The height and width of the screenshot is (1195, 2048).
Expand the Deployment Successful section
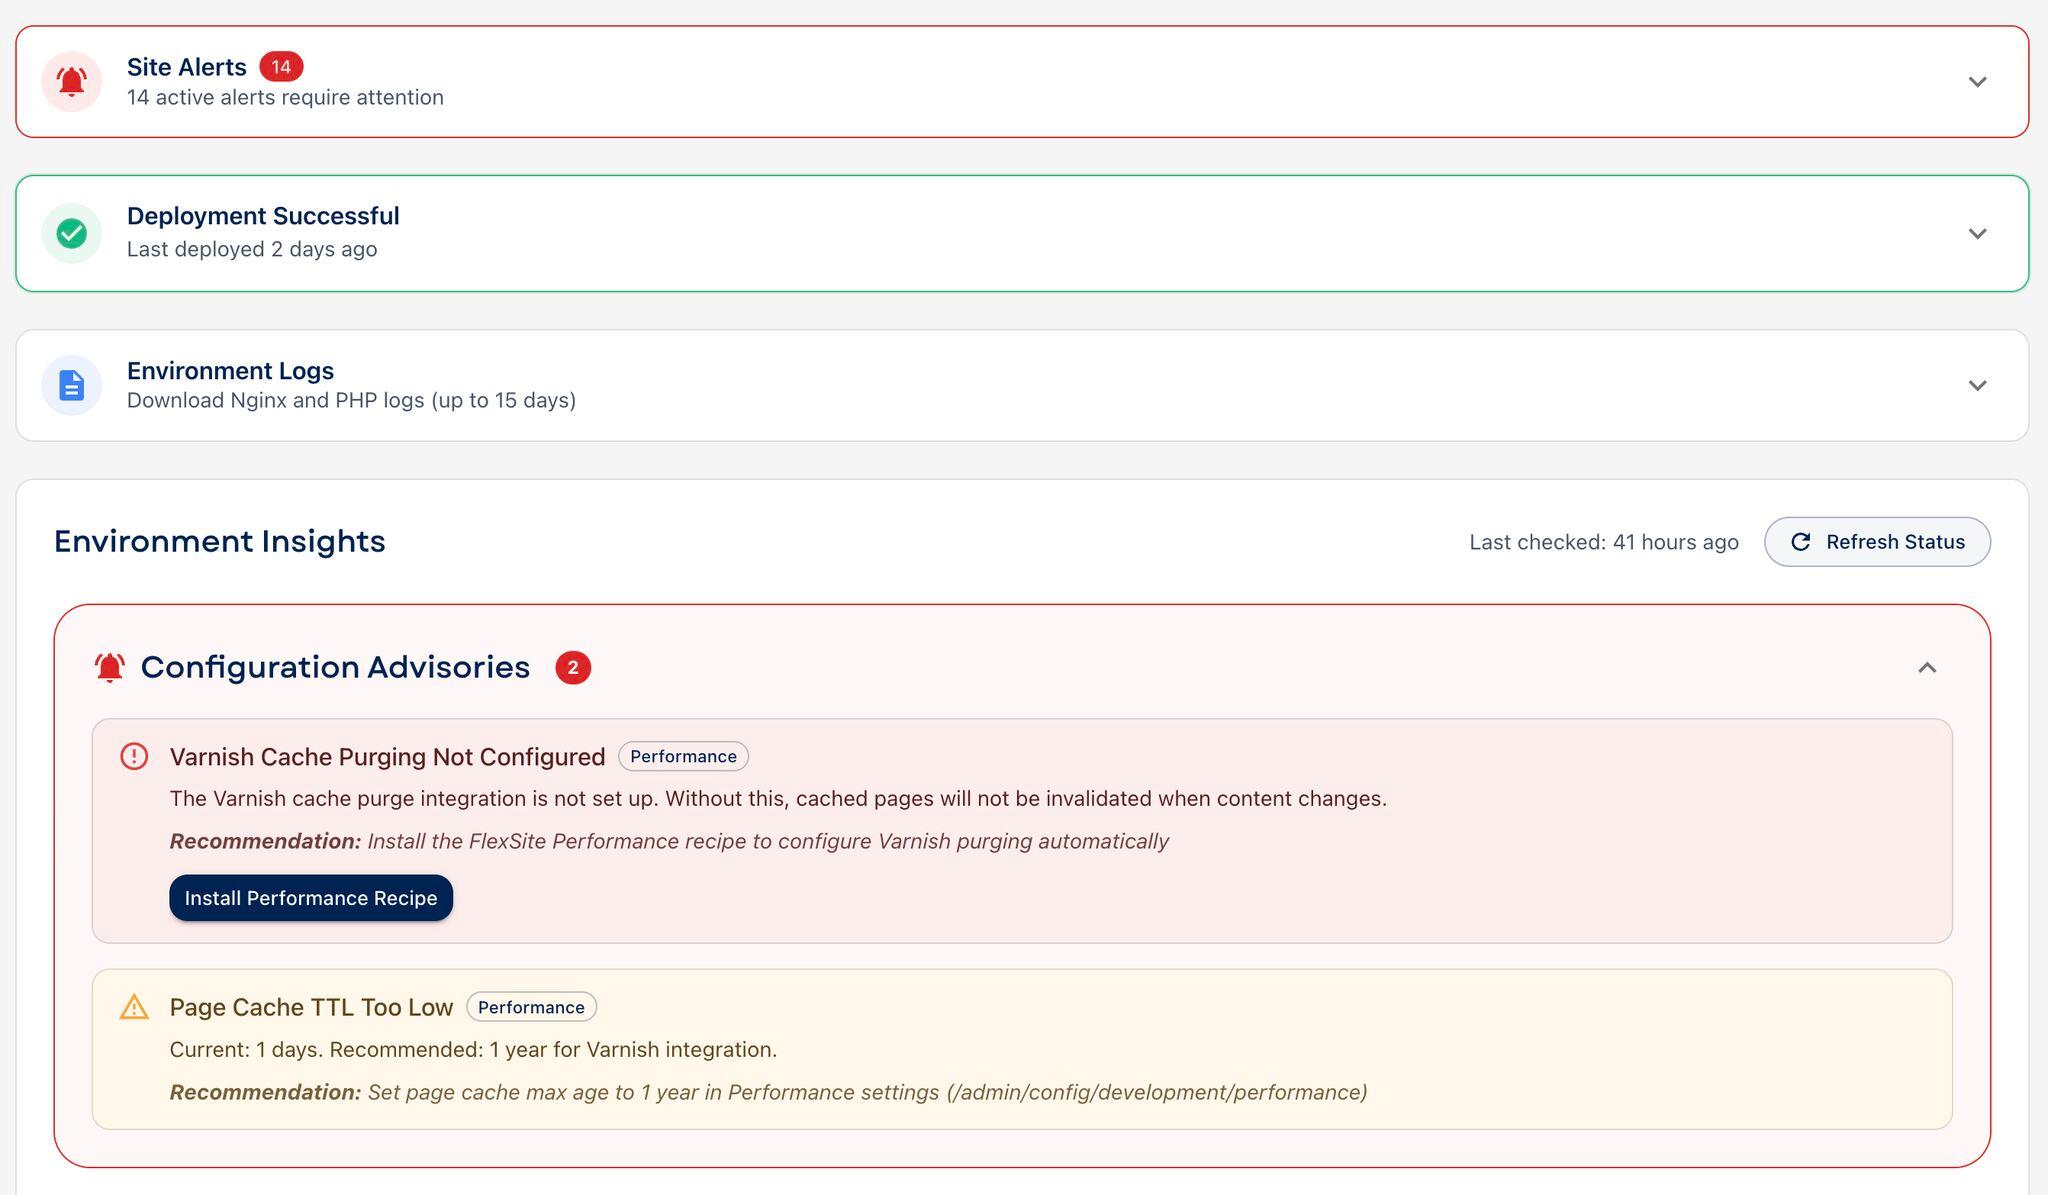point(1979,233)
